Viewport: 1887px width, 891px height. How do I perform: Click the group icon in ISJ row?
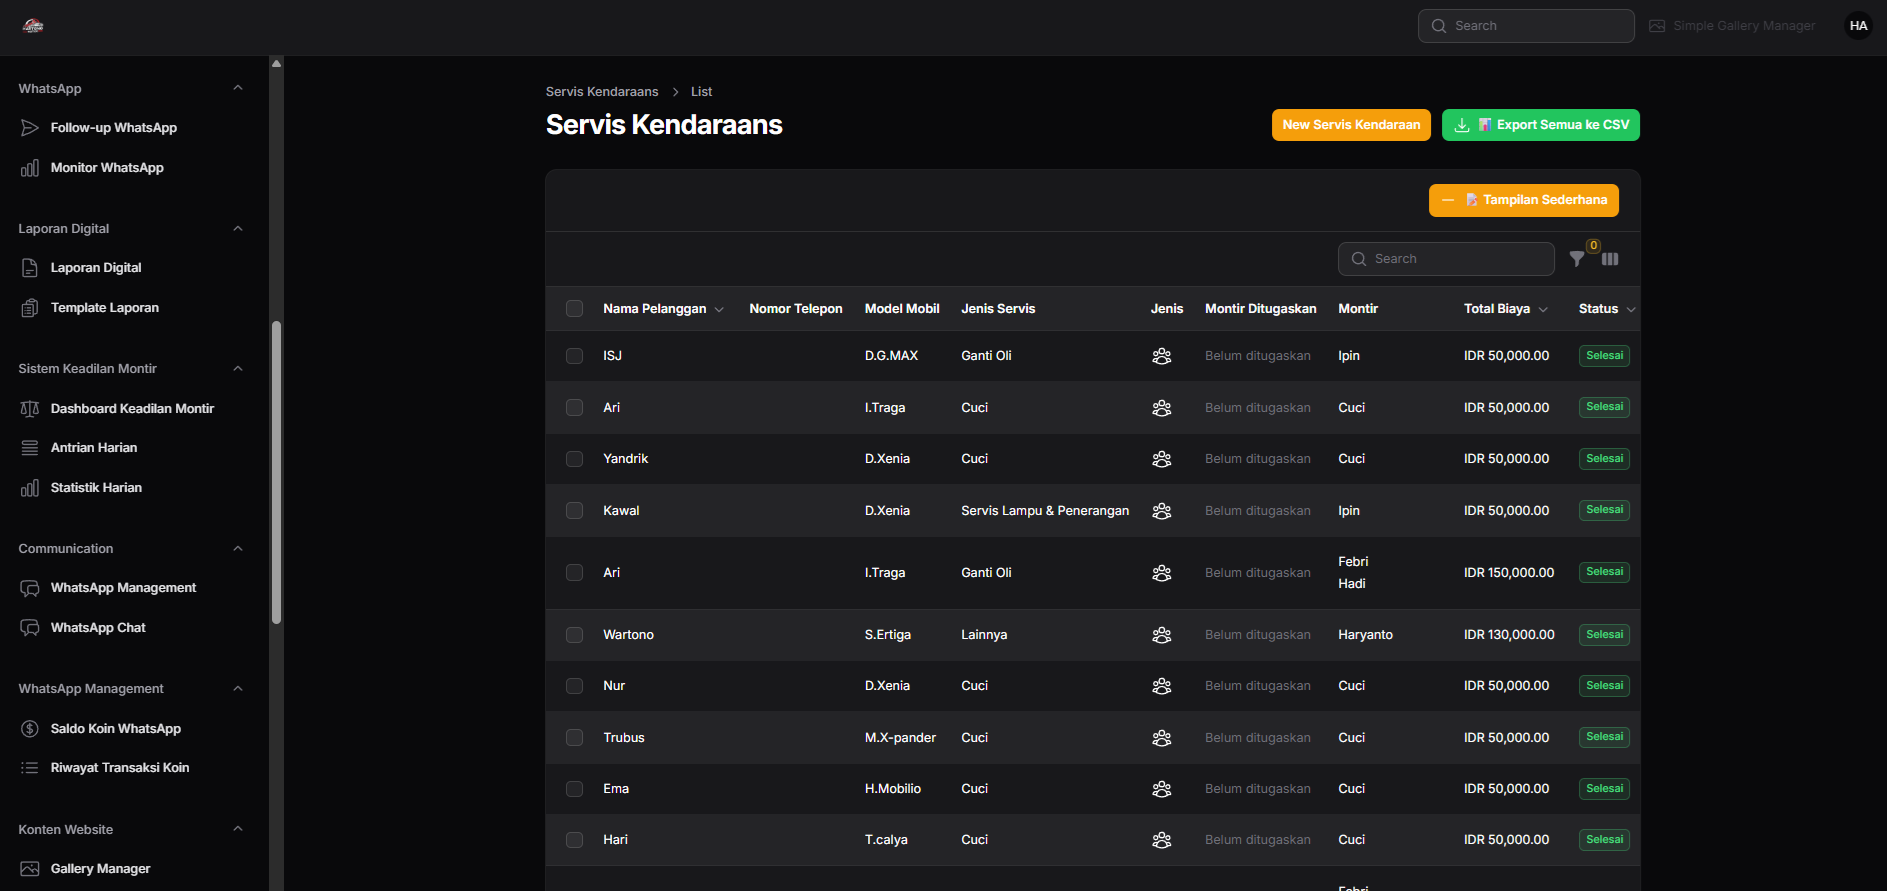pyautogui.click(x=1161, y=356)
